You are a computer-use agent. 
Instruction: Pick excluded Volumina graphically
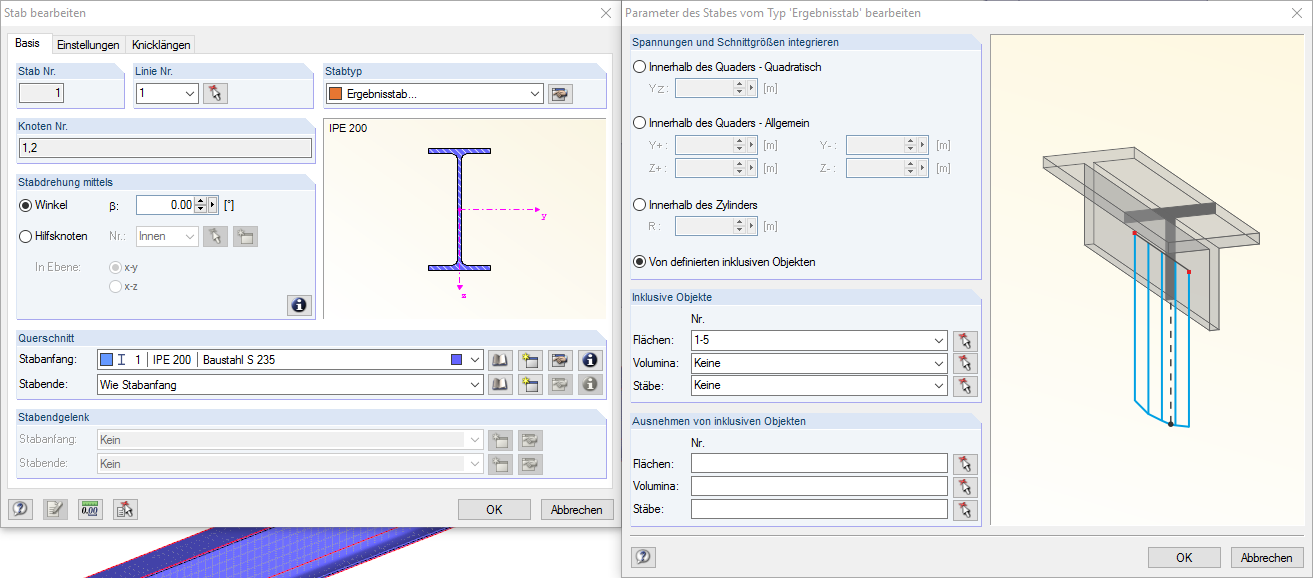(965, 487)
